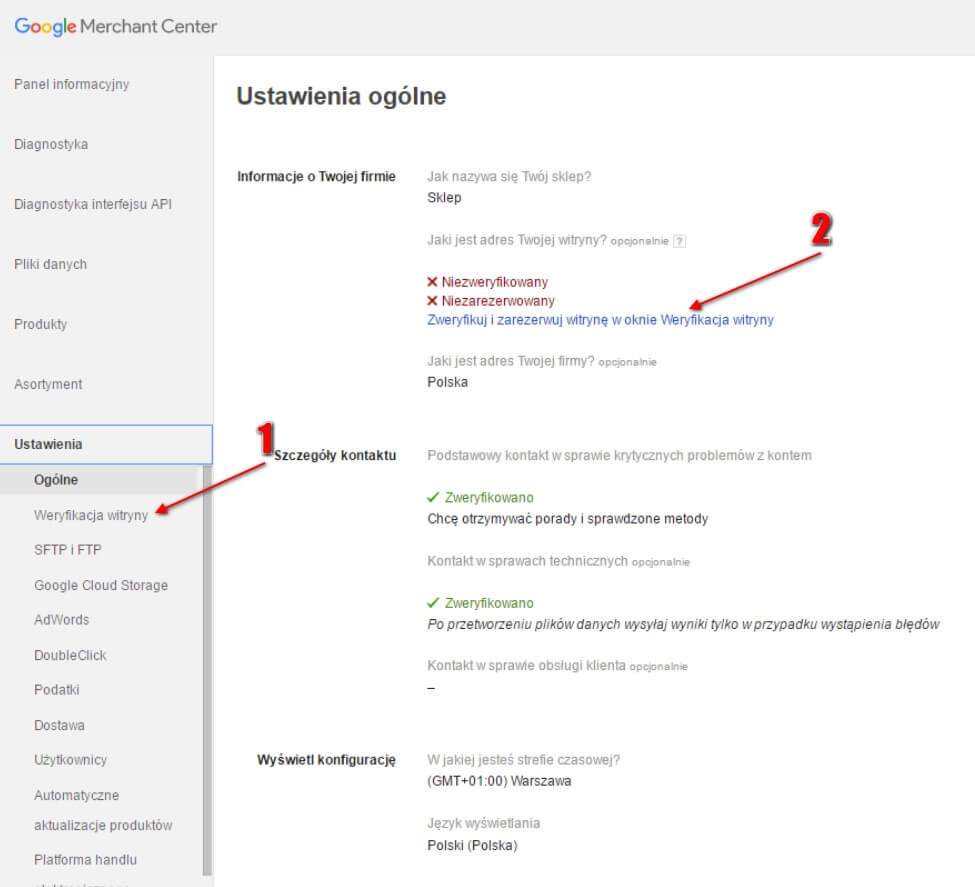Click Zweryfikuj i zarezerwuj witrynę link
Image resolution: width=975 pixels, height=887 pixels.
600,320
